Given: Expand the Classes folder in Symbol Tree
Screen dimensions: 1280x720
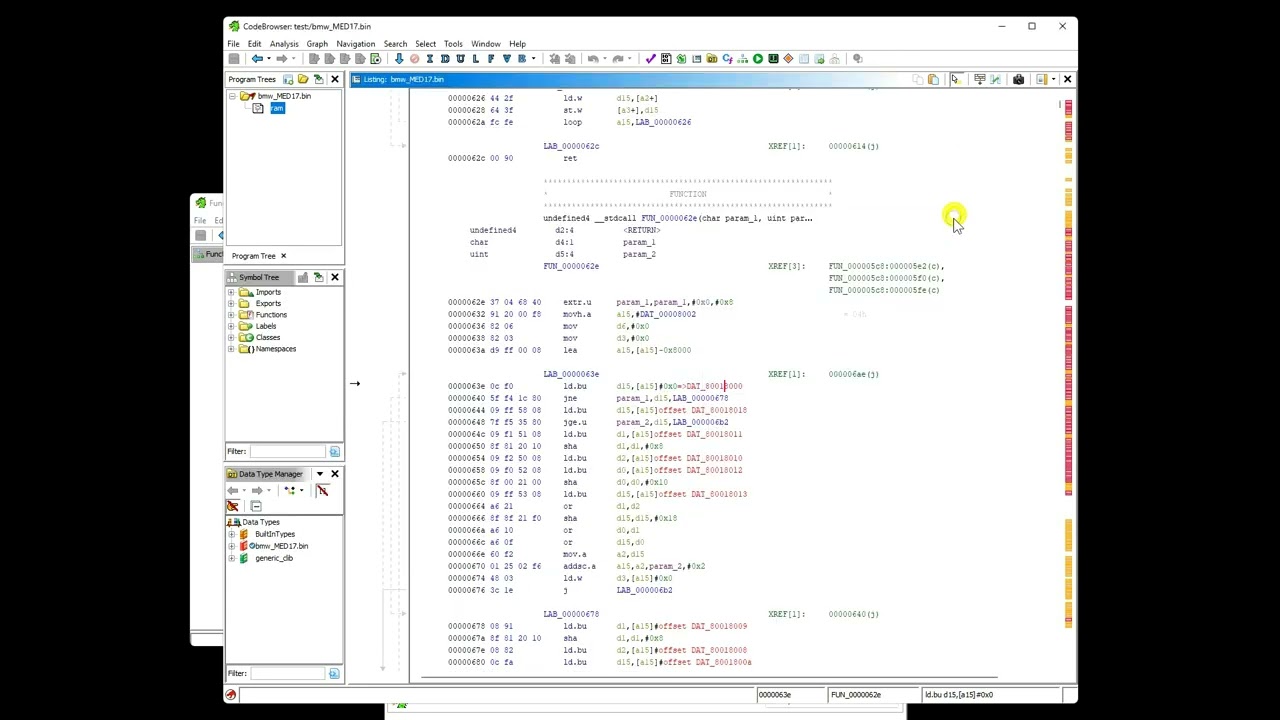Looking at the screenshot, I should tap(232, 337).
